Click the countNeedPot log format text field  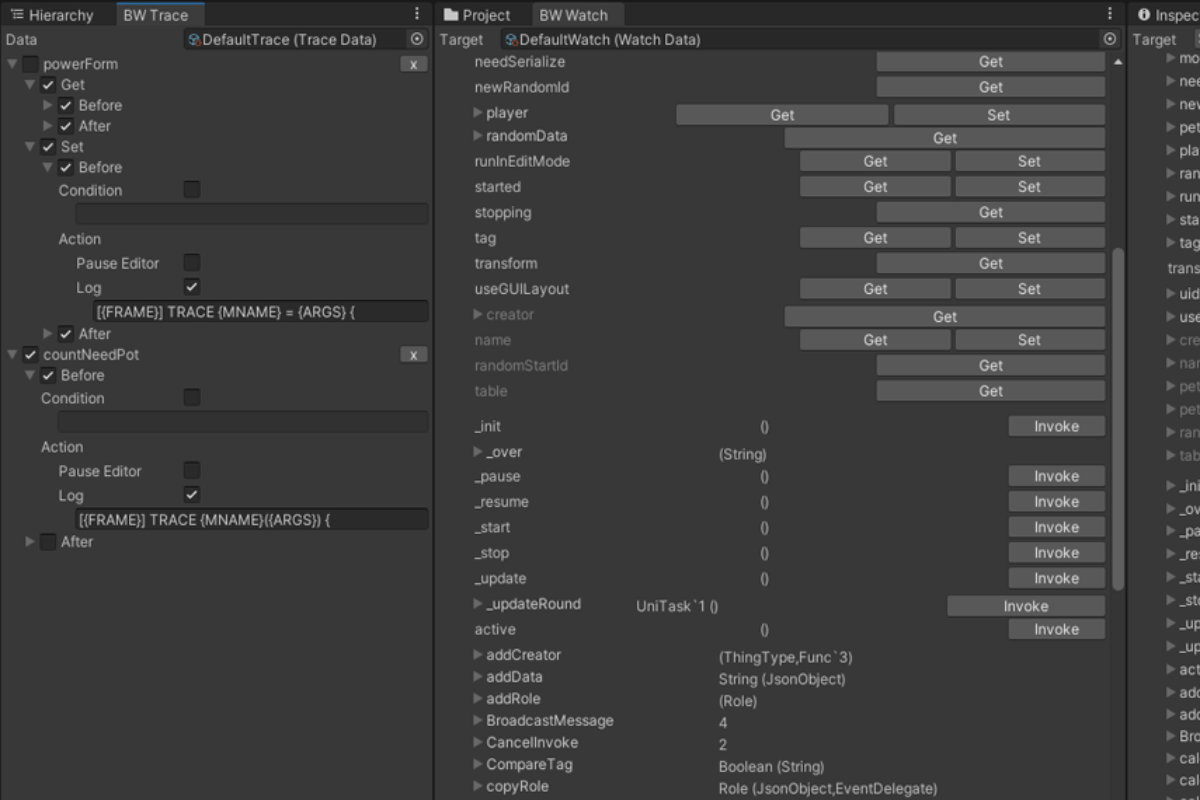(251, 520)
